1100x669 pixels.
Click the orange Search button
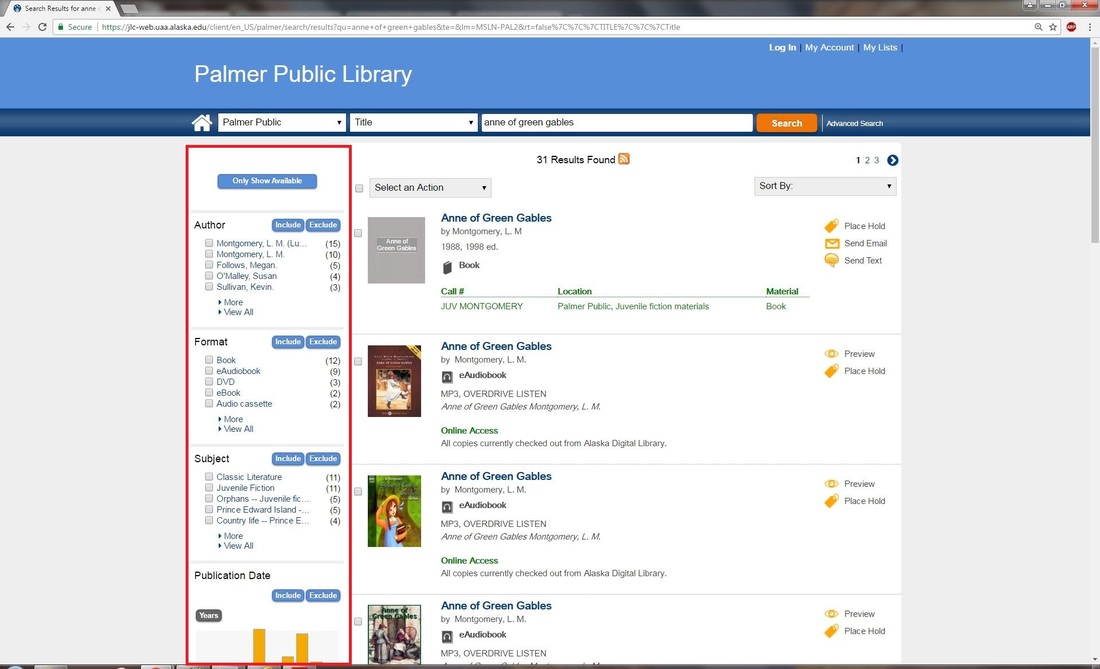(786, 123)
